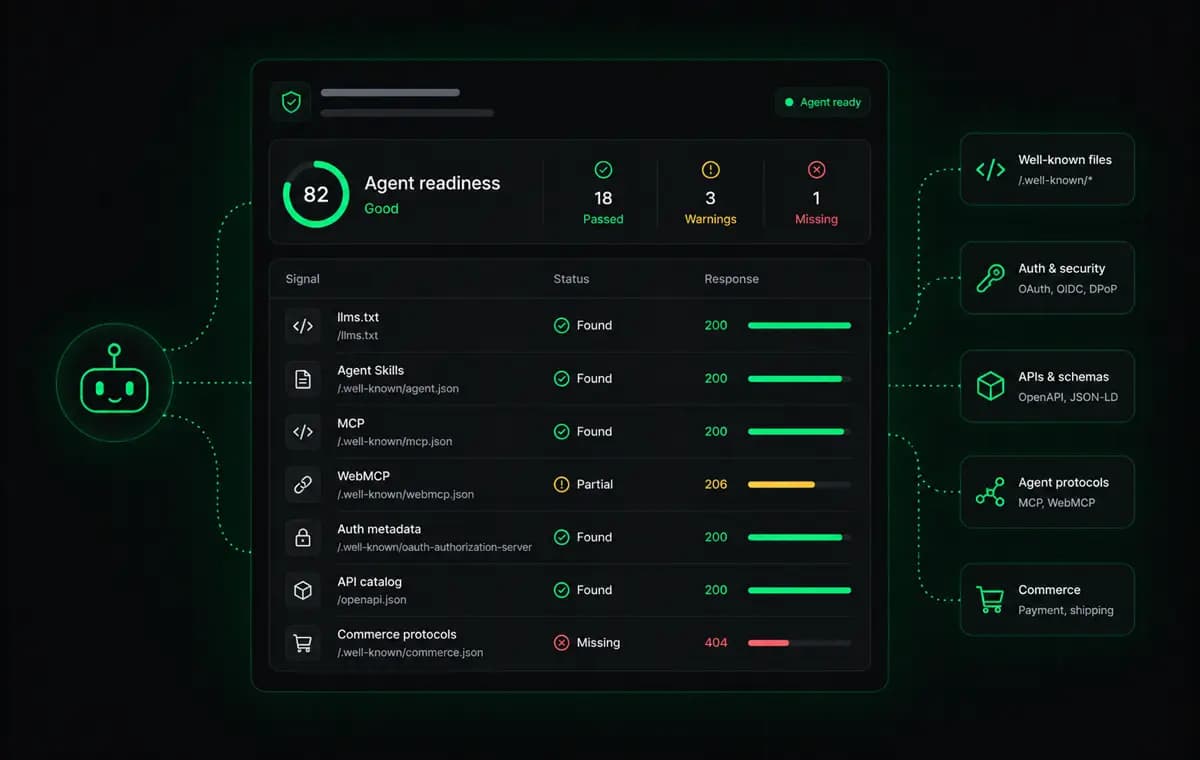Select the Signal column header
Image resolution: width=1200 pixels, height=760 pixels.
pyautogui.click(x=303, y=279)
